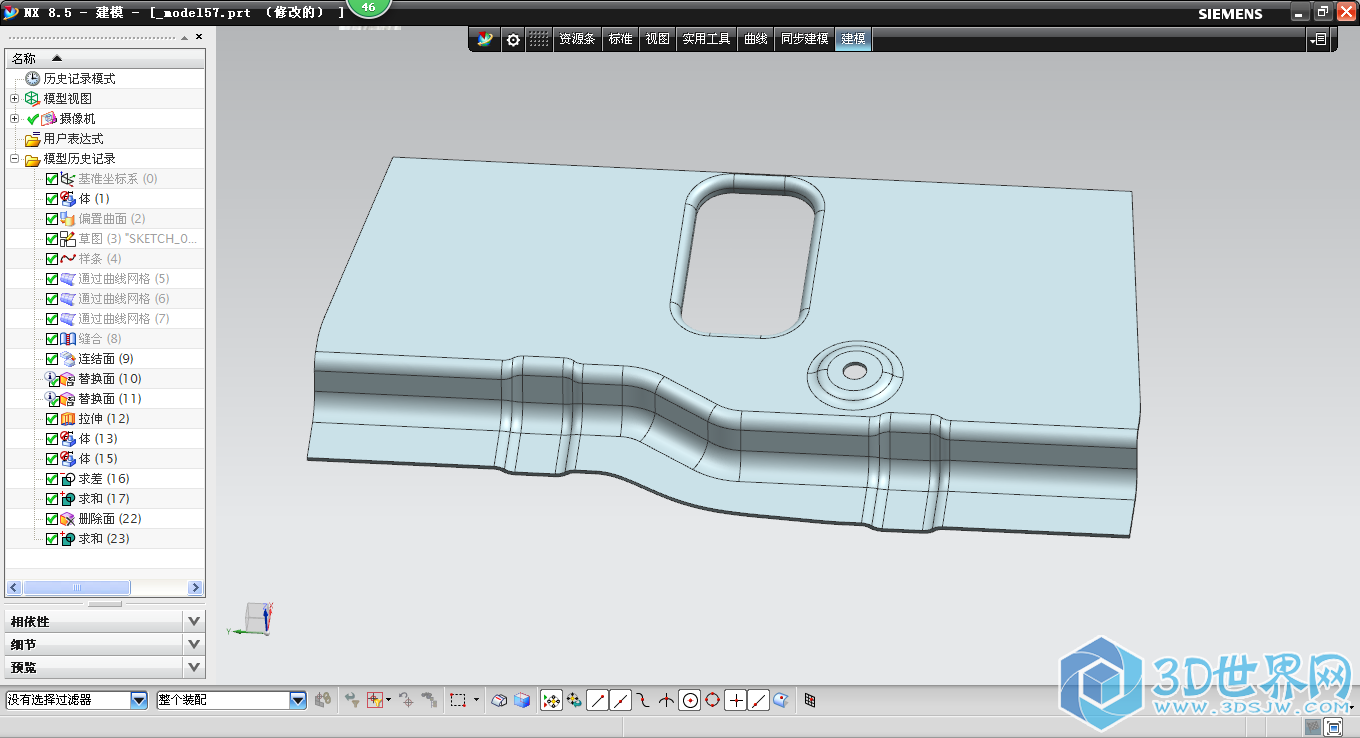This screenshot has width=1360, height=738.
Task: Toggle the end point snap icon
Action: coord(597,700)
